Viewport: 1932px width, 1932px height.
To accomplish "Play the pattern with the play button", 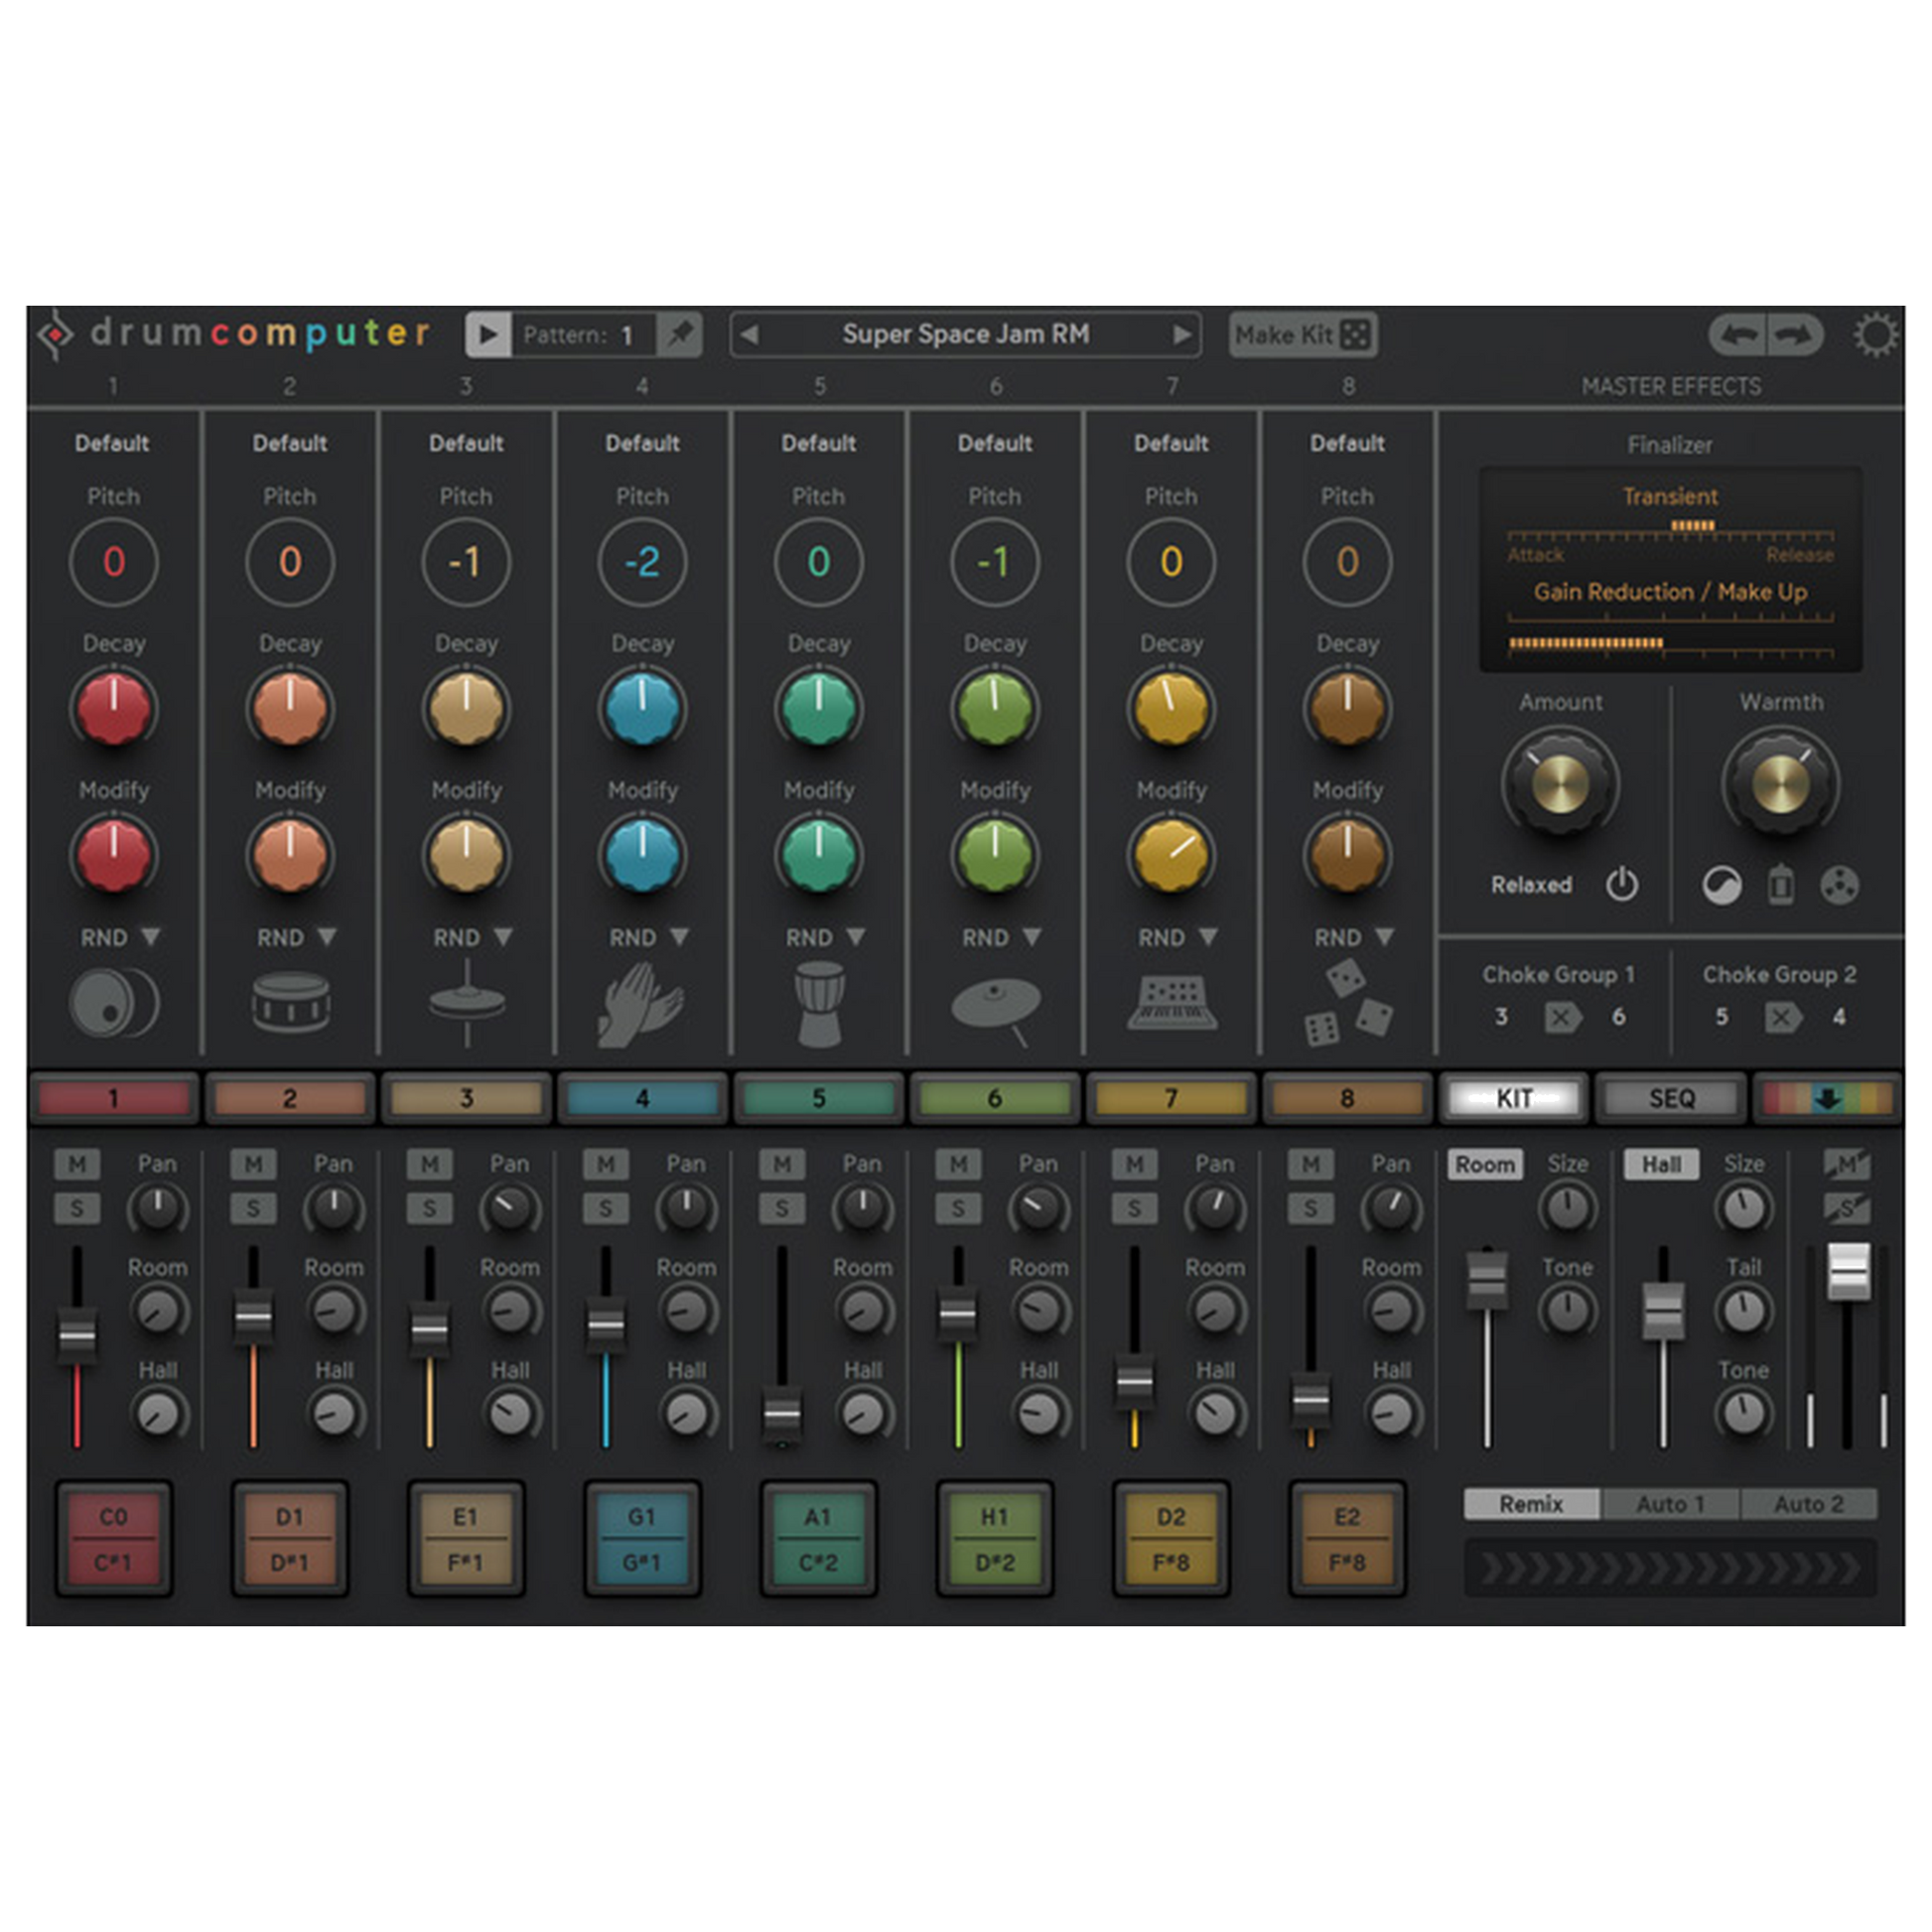I will [488, 334].
